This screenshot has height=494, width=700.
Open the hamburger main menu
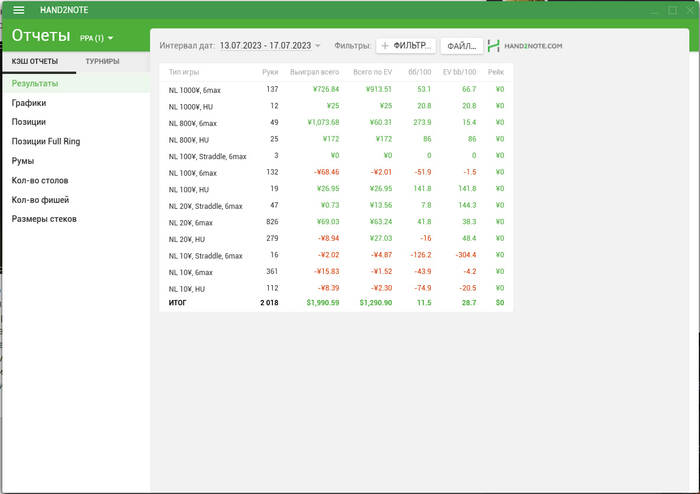pyautogui.click(x=18, y=10)
